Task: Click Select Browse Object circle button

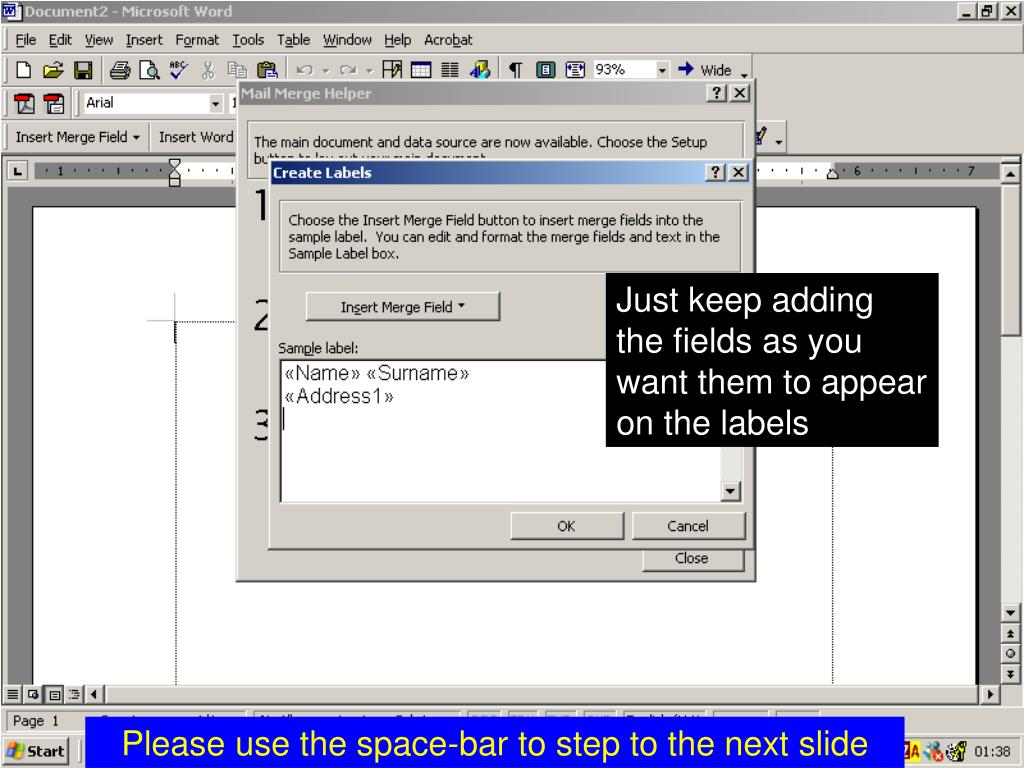Action: click(1010, 654)
